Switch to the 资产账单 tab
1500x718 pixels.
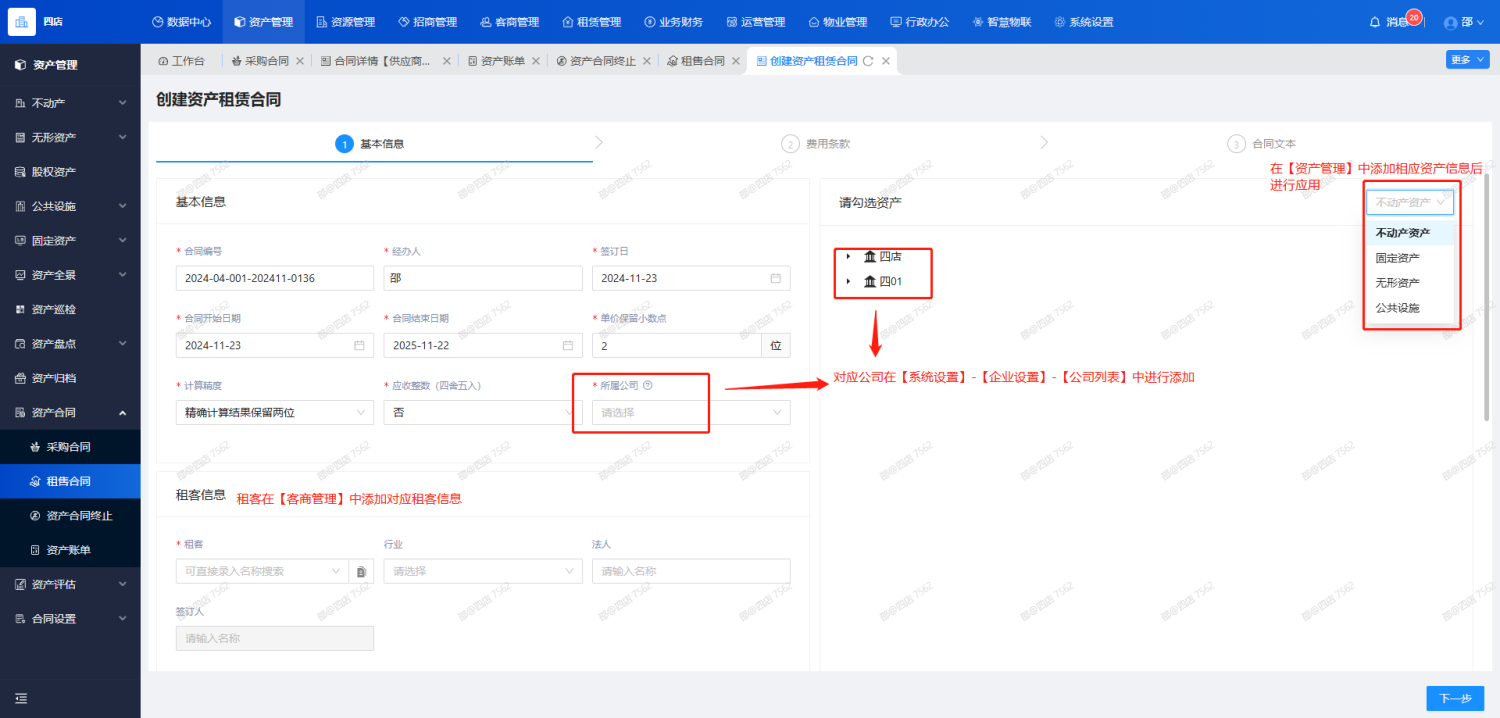(x=496, y=61)
